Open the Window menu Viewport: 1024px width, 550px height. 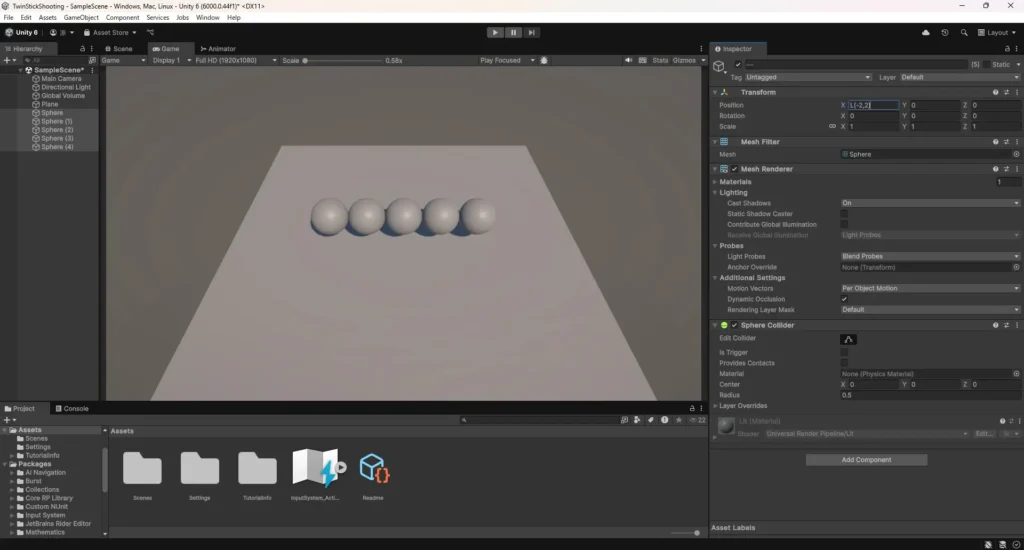[208, 18]
